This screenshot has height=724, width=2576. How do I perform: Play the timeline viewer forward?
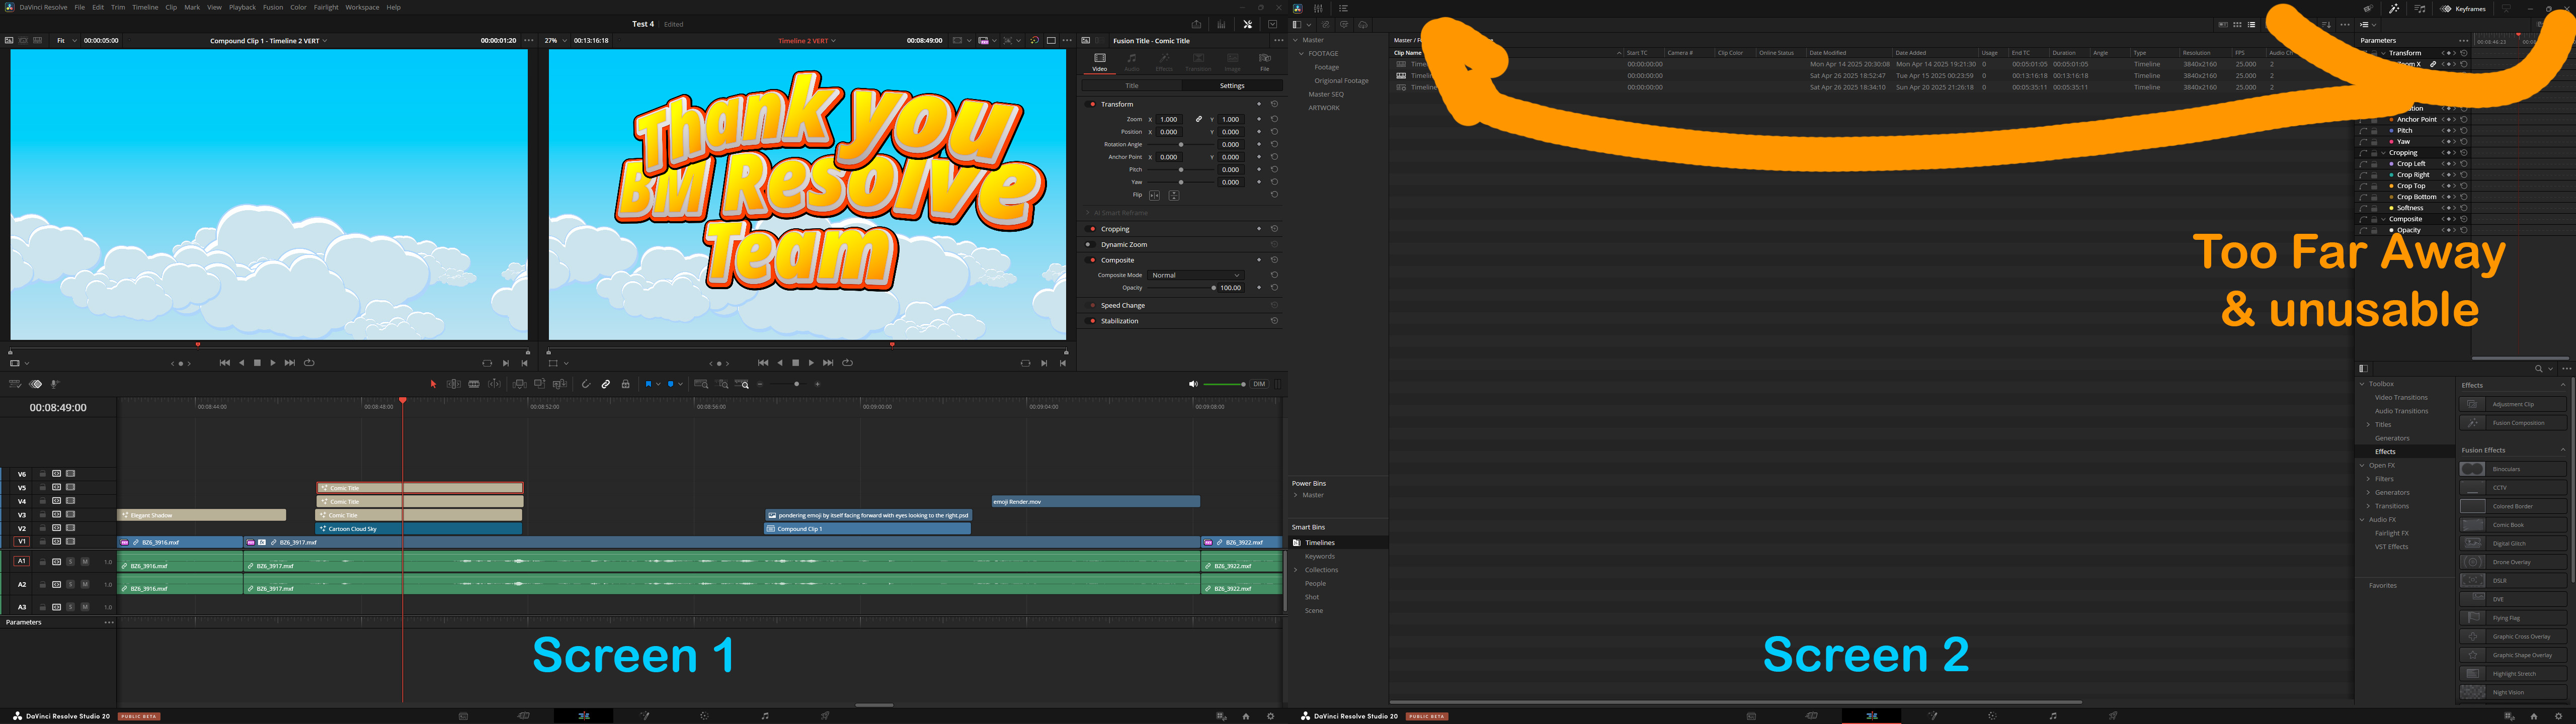point(811,363)
